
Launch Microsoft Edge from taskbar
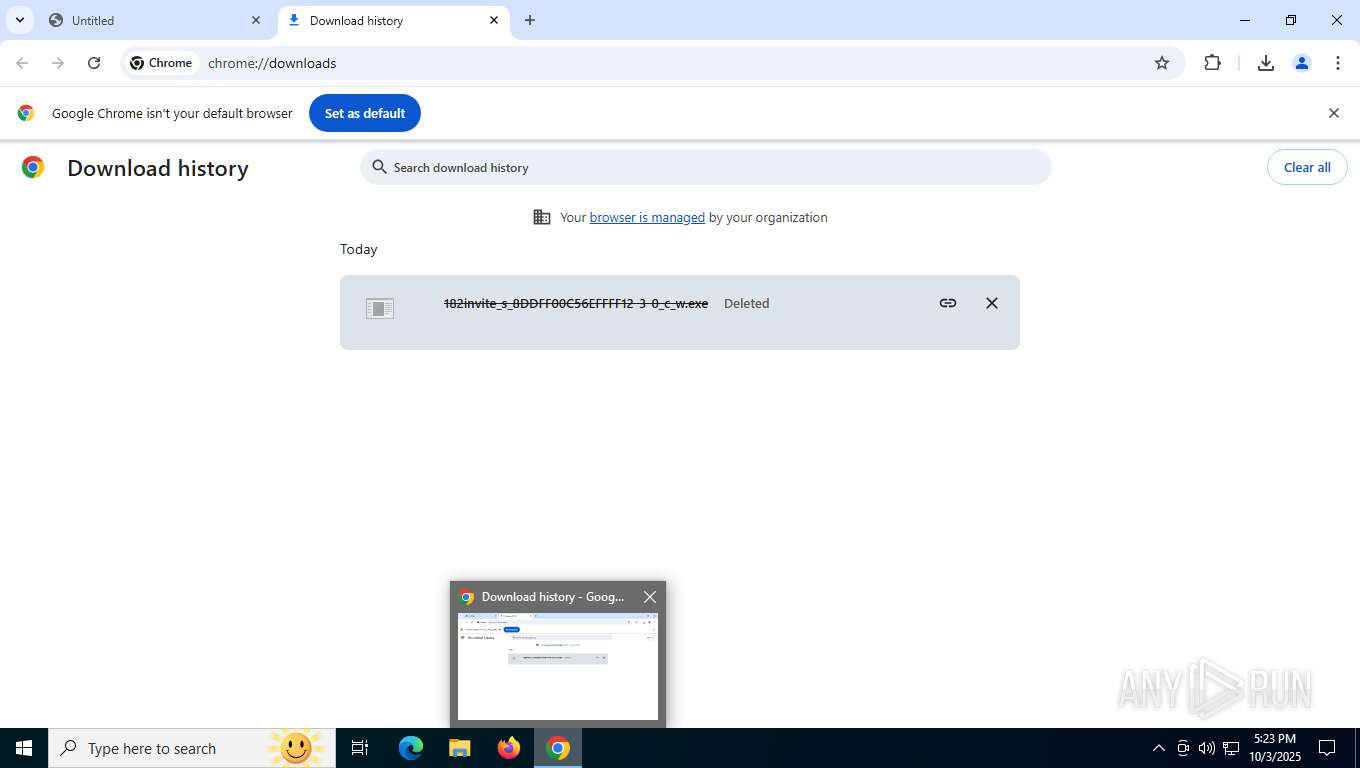pyautogui.click(x=411, y=748)
